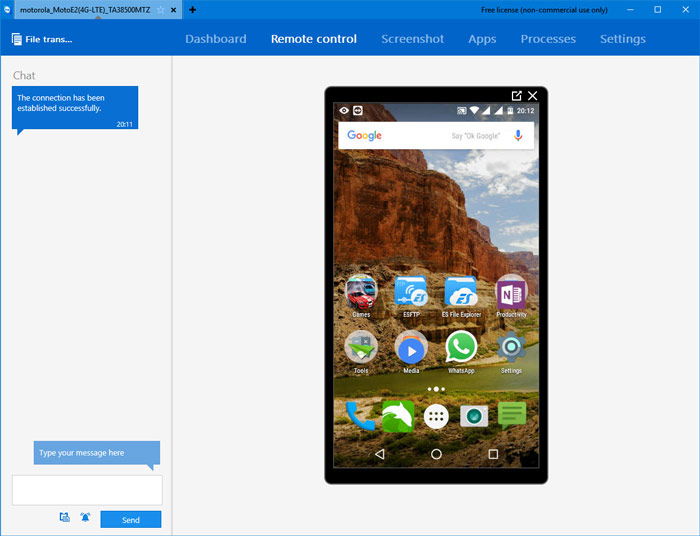Open the Processes tab
The height and width of the screenshot is (536, 700).
pyautogui.click(x=548, y=39)
